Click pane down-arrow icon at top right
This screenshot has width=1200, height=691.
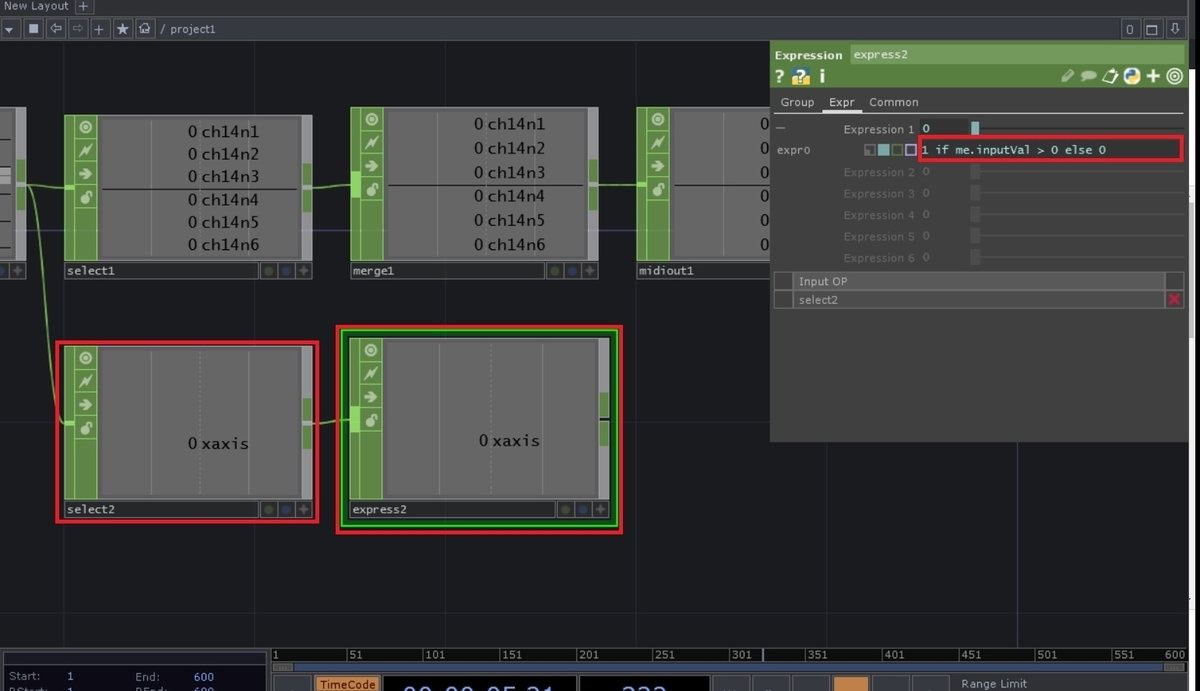pos(1175,29)
